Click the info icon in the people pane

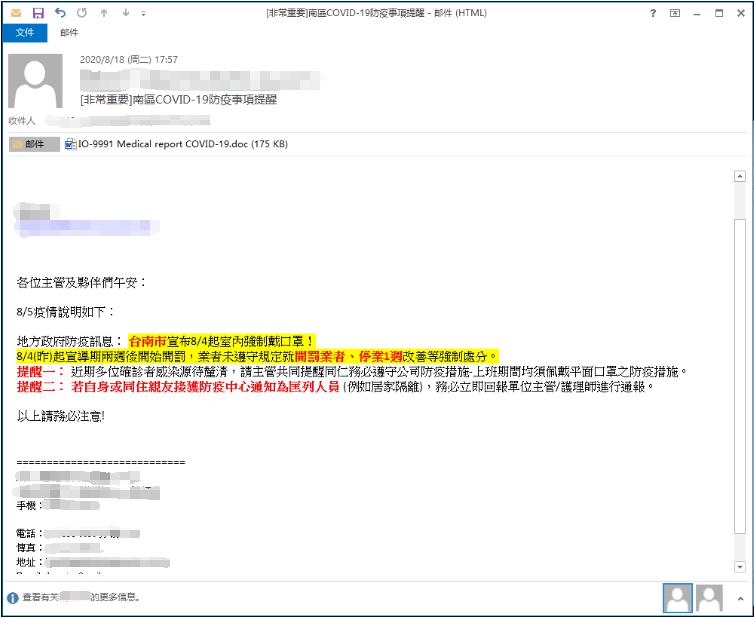(13, 597)
